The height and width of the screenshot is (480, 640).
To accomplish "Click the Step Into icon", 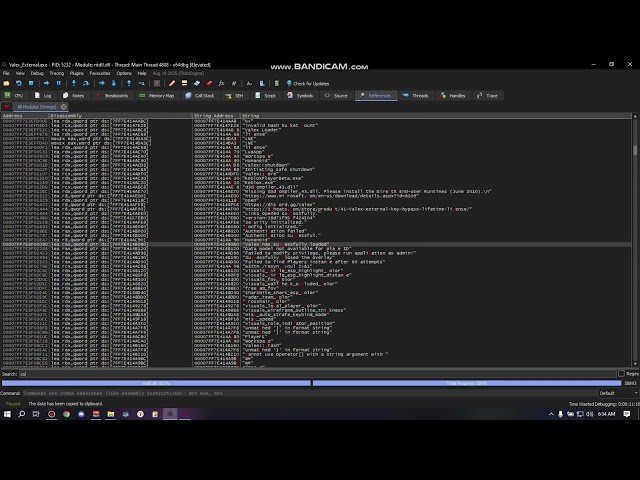I will pyautogui.click(x=74, y=83).
